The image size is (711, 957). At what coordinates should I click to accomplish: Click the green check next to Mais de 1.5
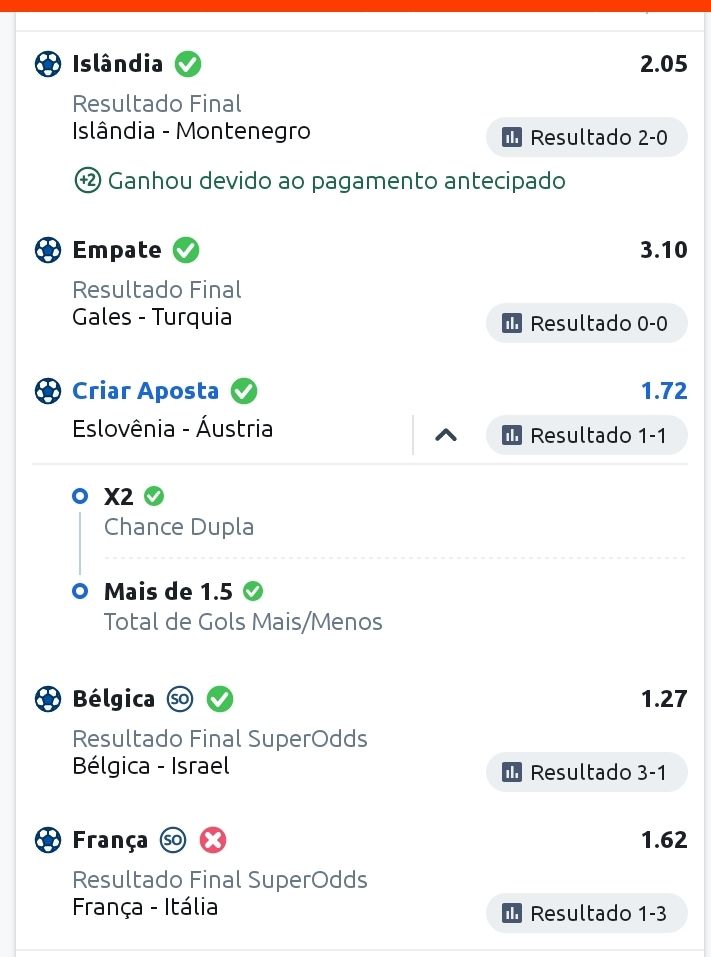[x=253, y=591]
